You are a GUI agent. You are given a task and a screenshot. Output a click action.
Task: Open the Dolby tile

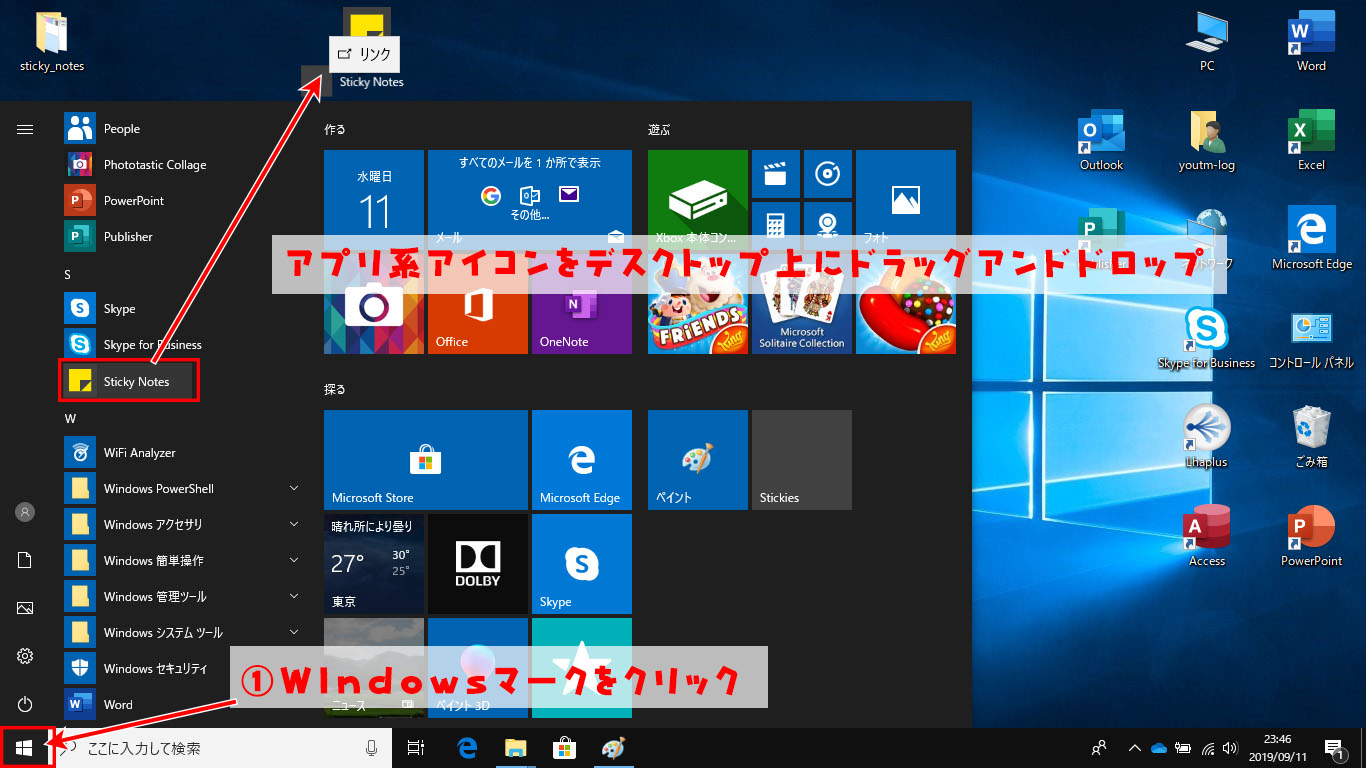(x=478, y=564)
